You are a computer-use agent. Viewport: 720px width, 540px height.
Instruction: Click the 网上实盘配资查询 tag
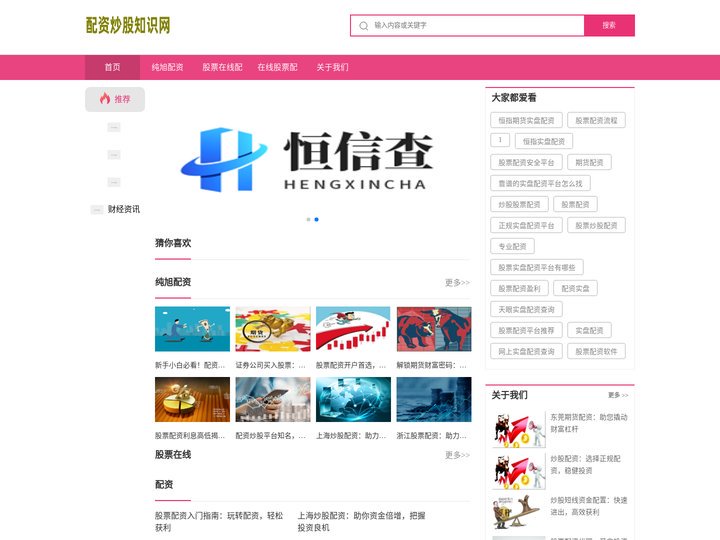[x=526, y=352]
